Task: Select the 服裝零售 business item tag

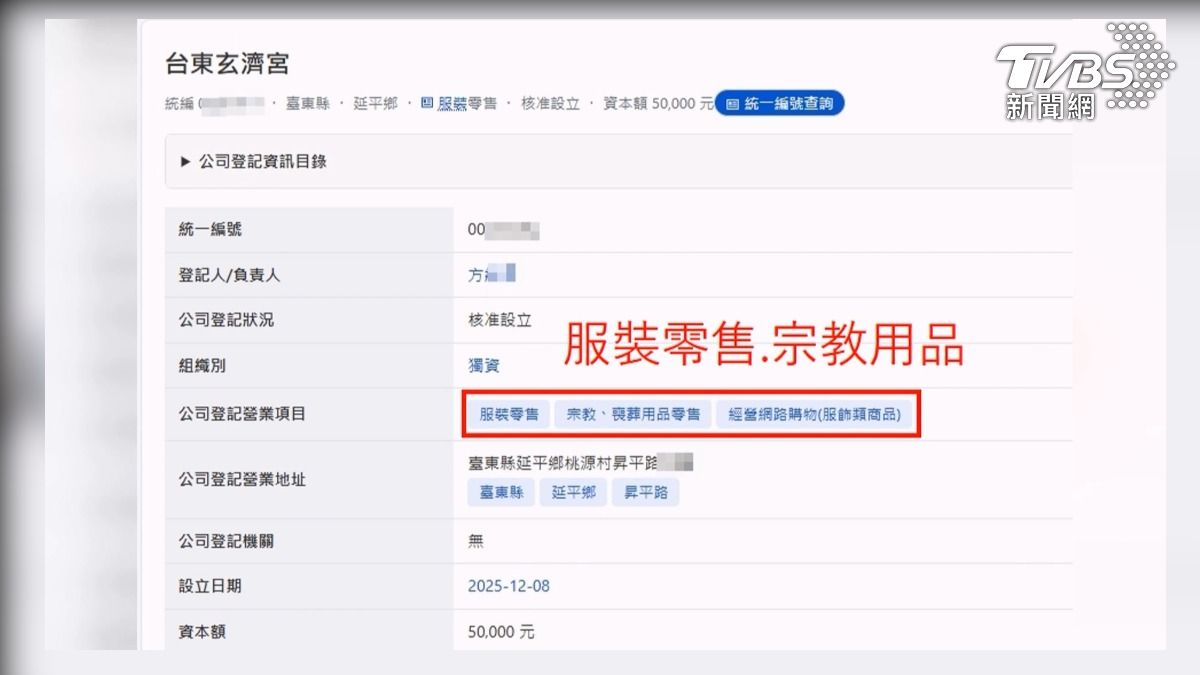Action: click(509, 414)
